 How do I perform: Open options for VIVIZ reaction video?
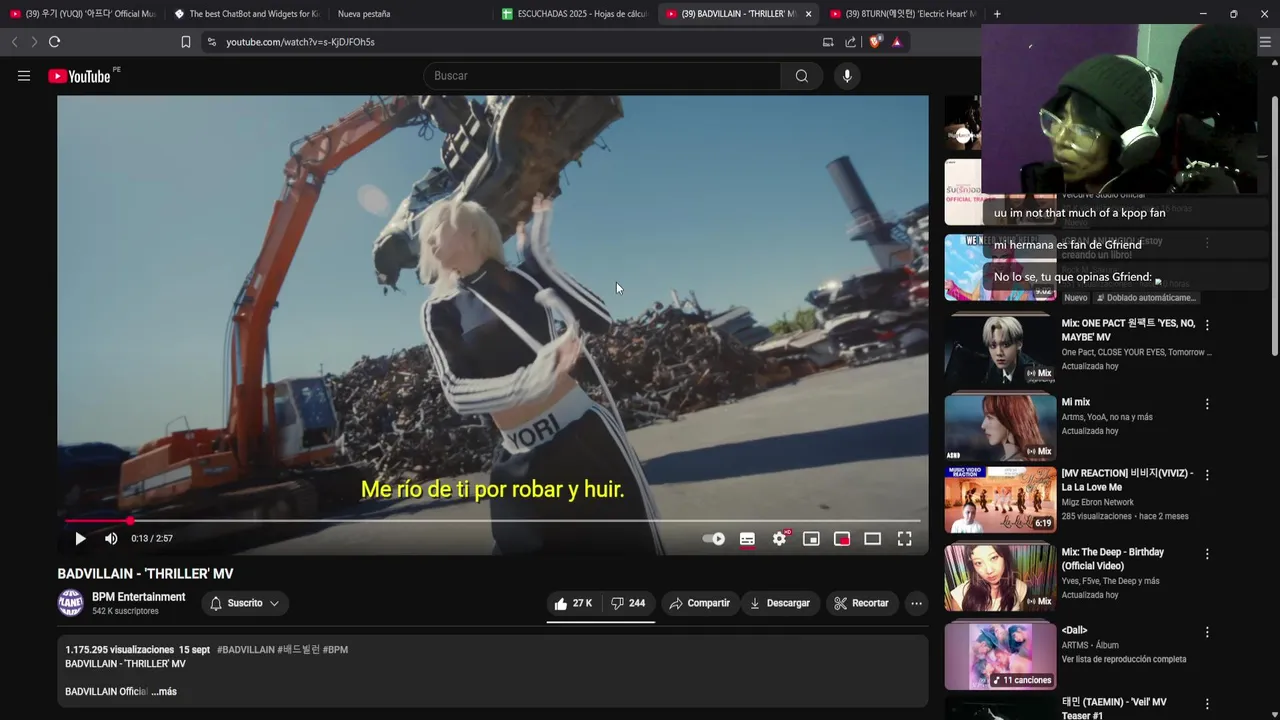[x=1207, y=475]
